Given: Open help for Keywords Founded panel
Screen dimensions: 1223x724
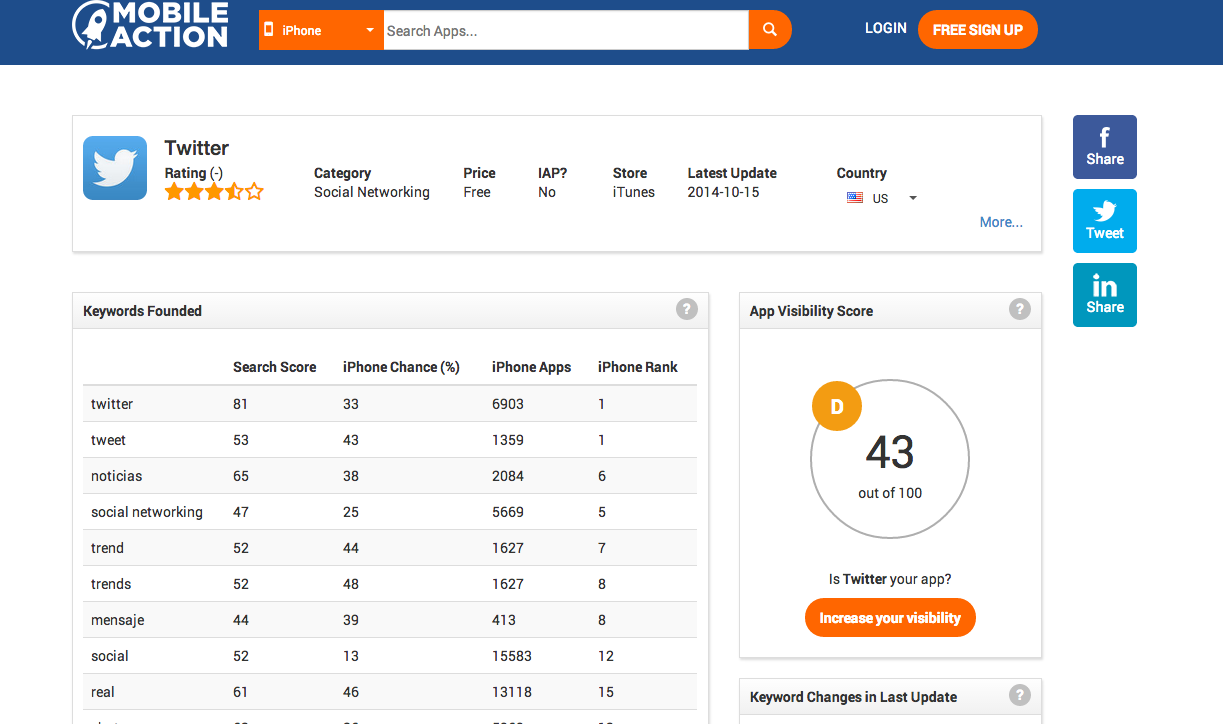Looking at the screenshot, I should [x=686, y=309].
